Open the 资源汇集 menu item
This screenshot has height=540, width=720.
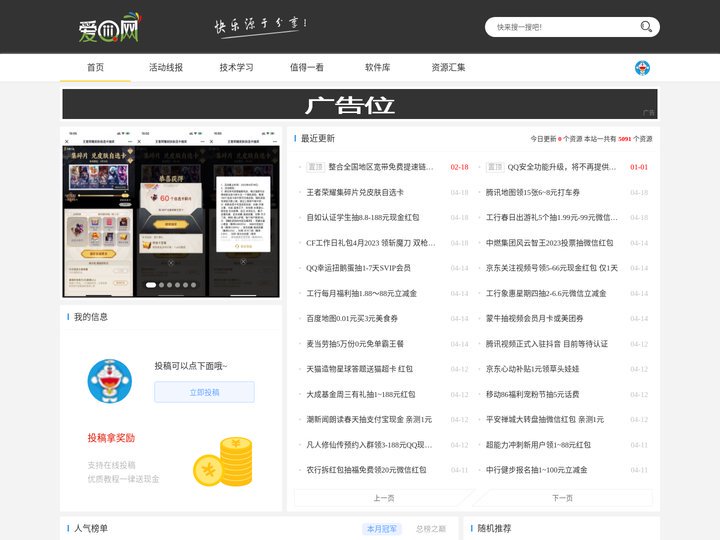[448, 68]
